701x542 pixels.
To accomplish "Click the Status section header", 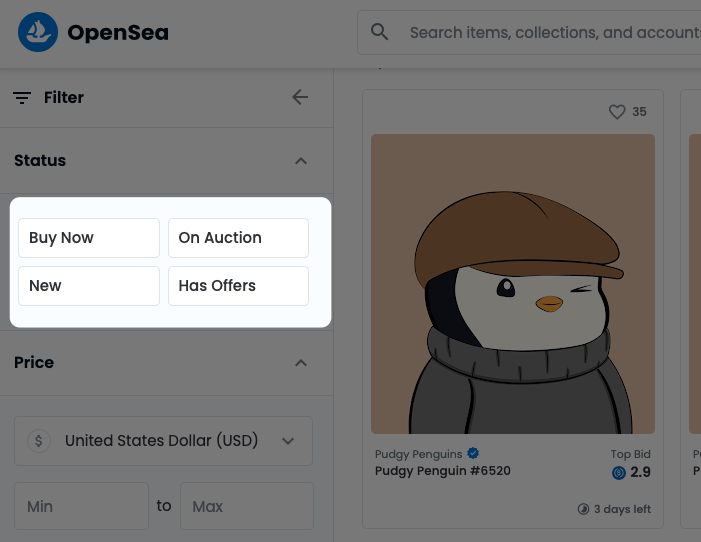I will tap(166, 161).
